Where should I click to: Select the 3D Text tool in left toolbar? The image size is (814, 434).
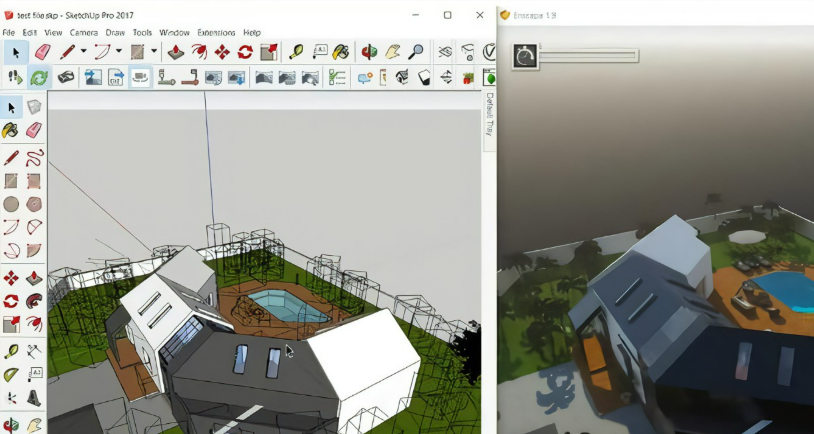[x=34, y=398]
